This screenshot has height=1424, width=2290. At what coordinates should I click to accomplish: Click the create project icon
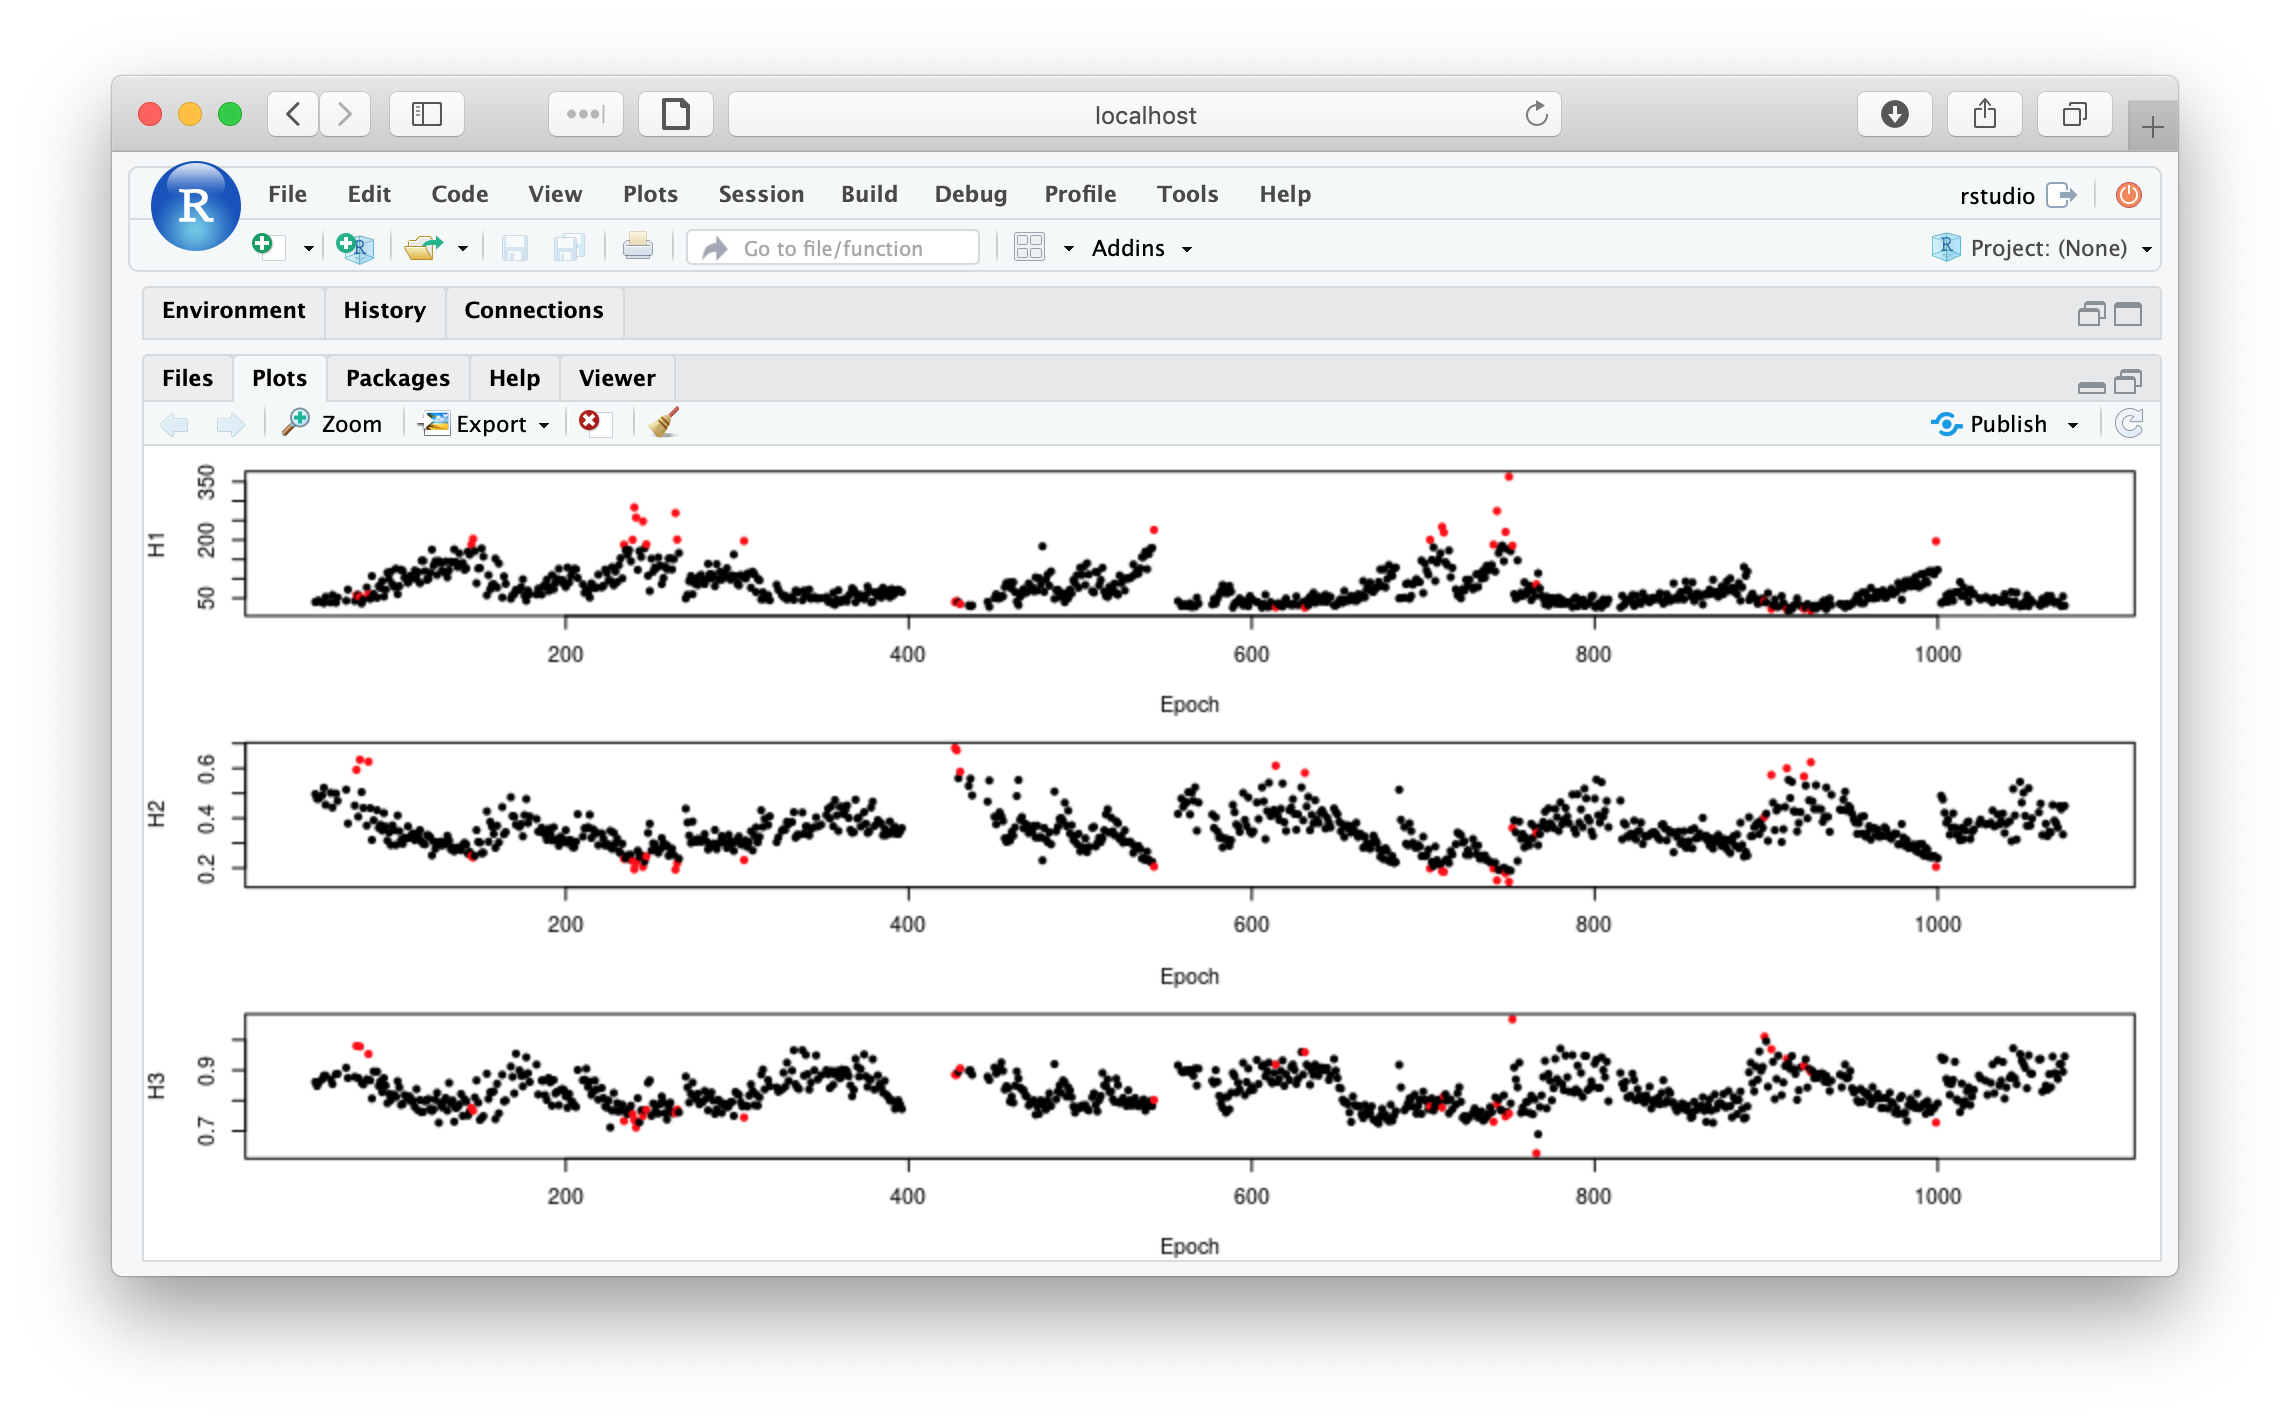354,247
